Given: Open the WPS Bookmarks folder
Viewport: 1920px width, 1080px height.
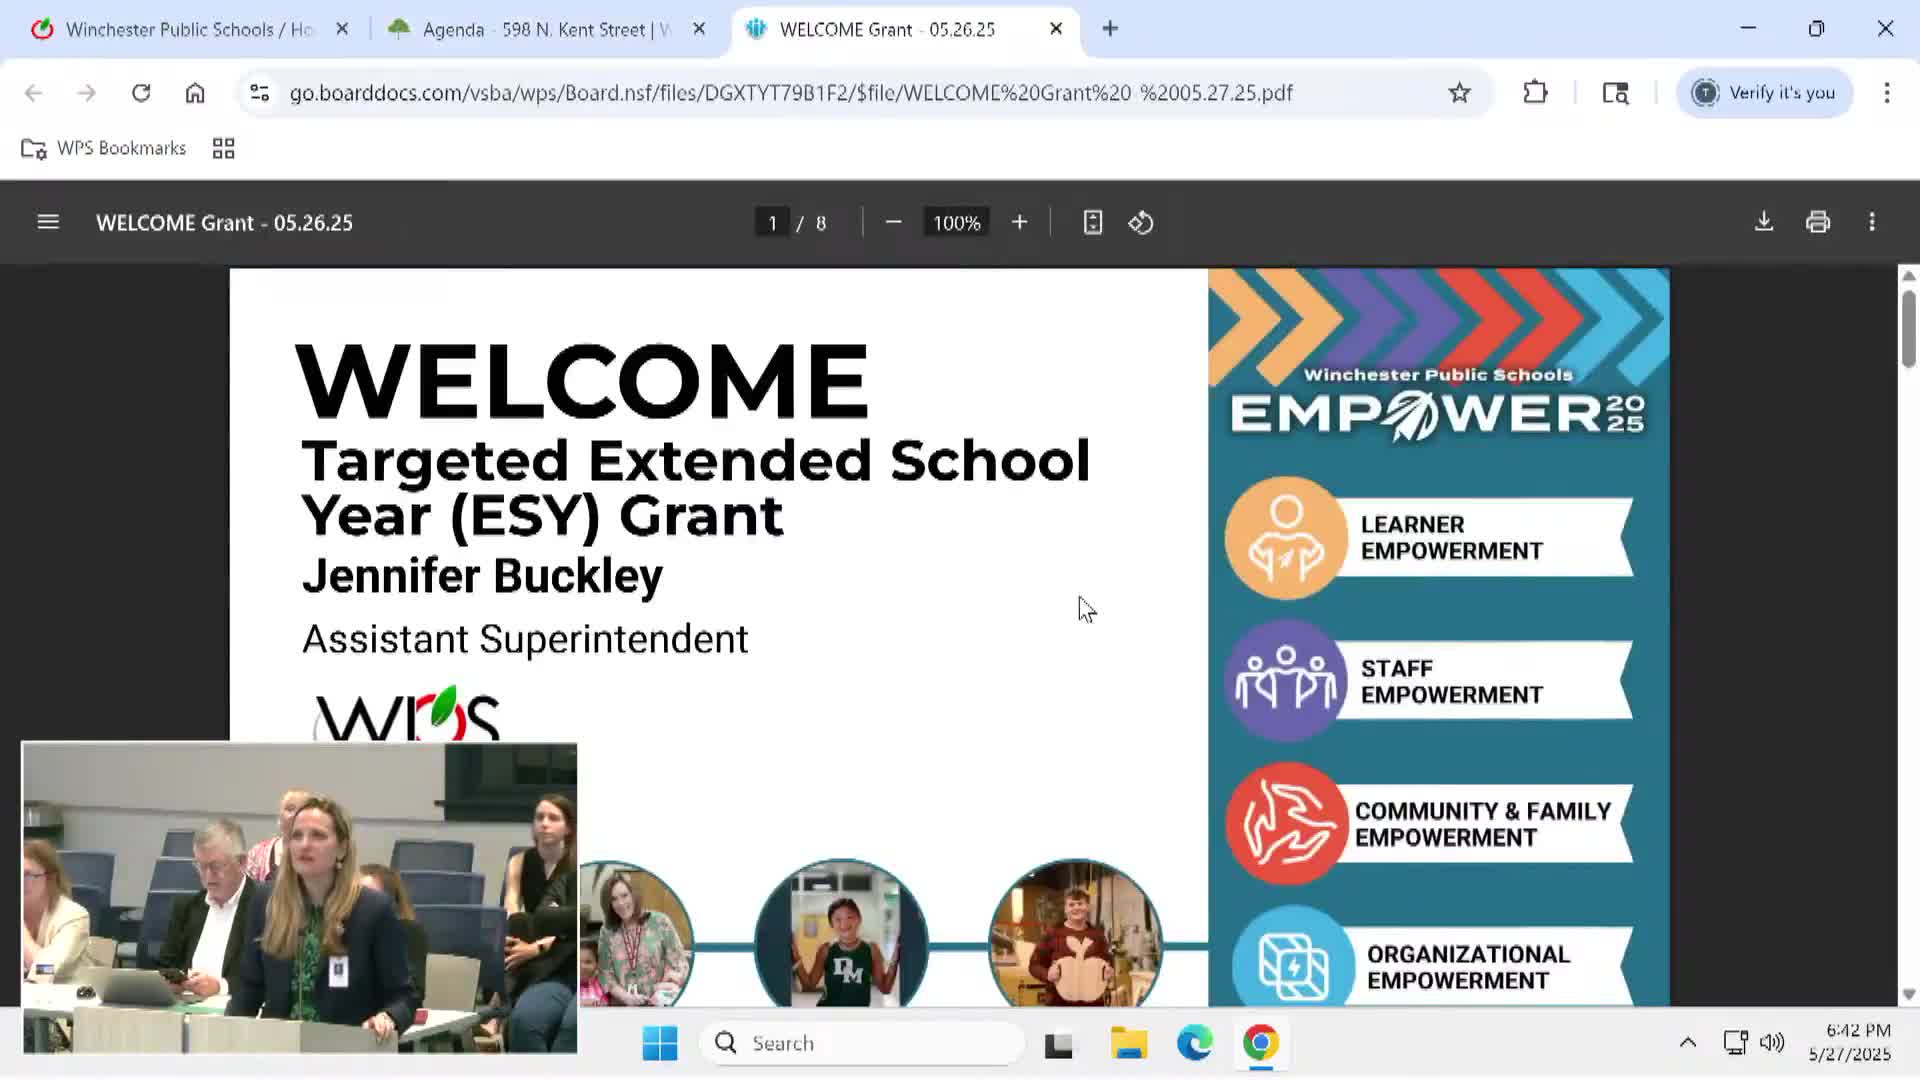Looking at the screenshot, I should click(x=104, y=148).
